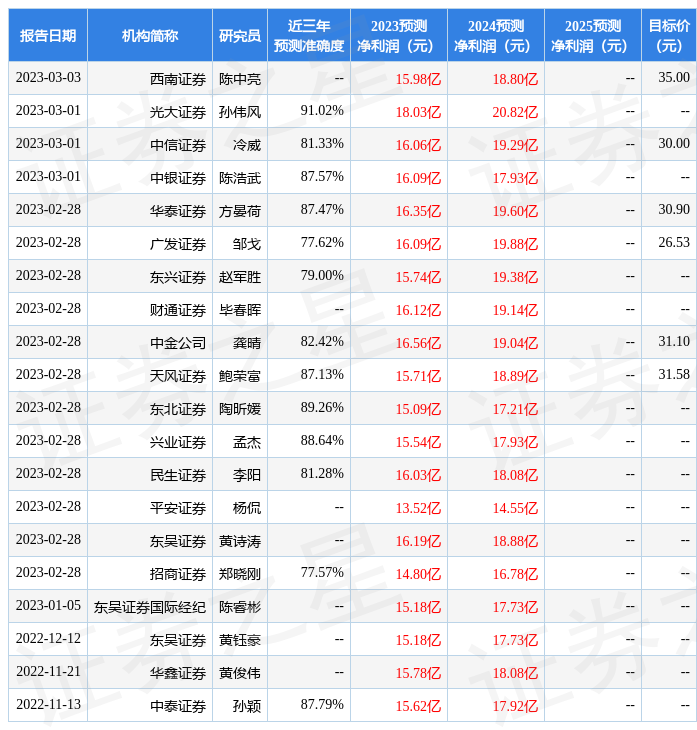Click the 目标价(元) column header

pos(669,35)
